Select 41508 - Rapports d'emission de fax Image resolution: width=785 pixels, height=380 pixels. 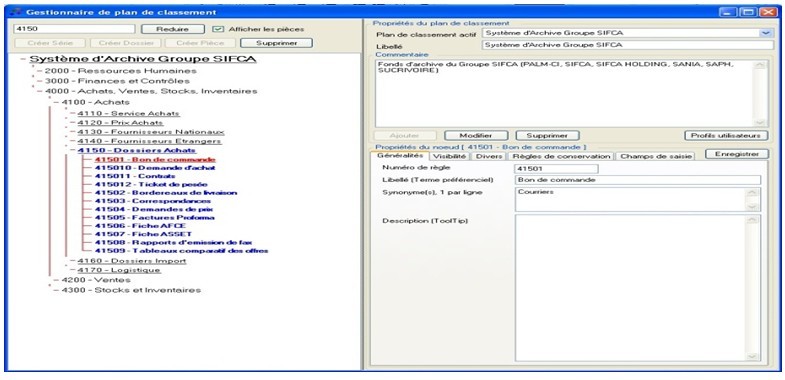click(x=173, y=242)
